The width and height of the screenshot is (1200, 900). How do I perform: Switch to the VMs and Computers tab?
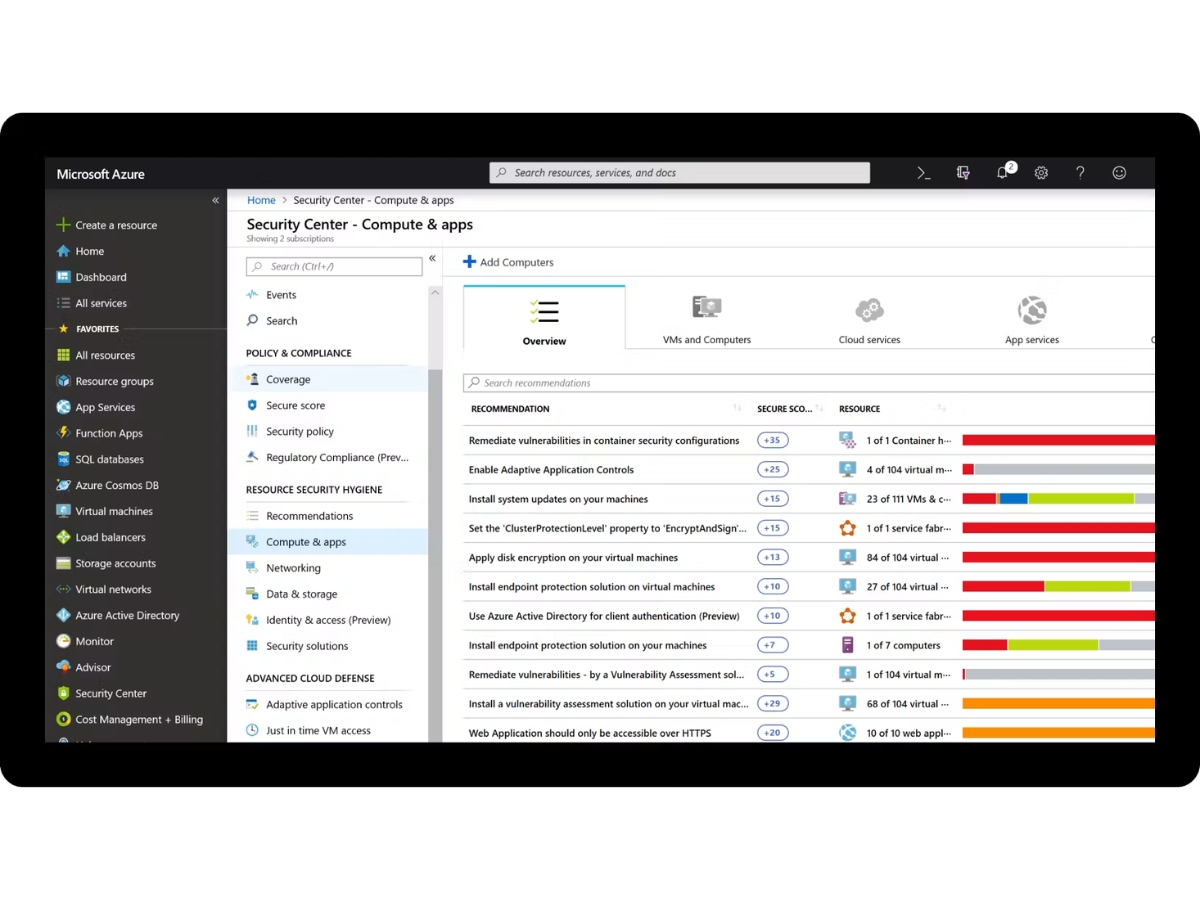707,320
